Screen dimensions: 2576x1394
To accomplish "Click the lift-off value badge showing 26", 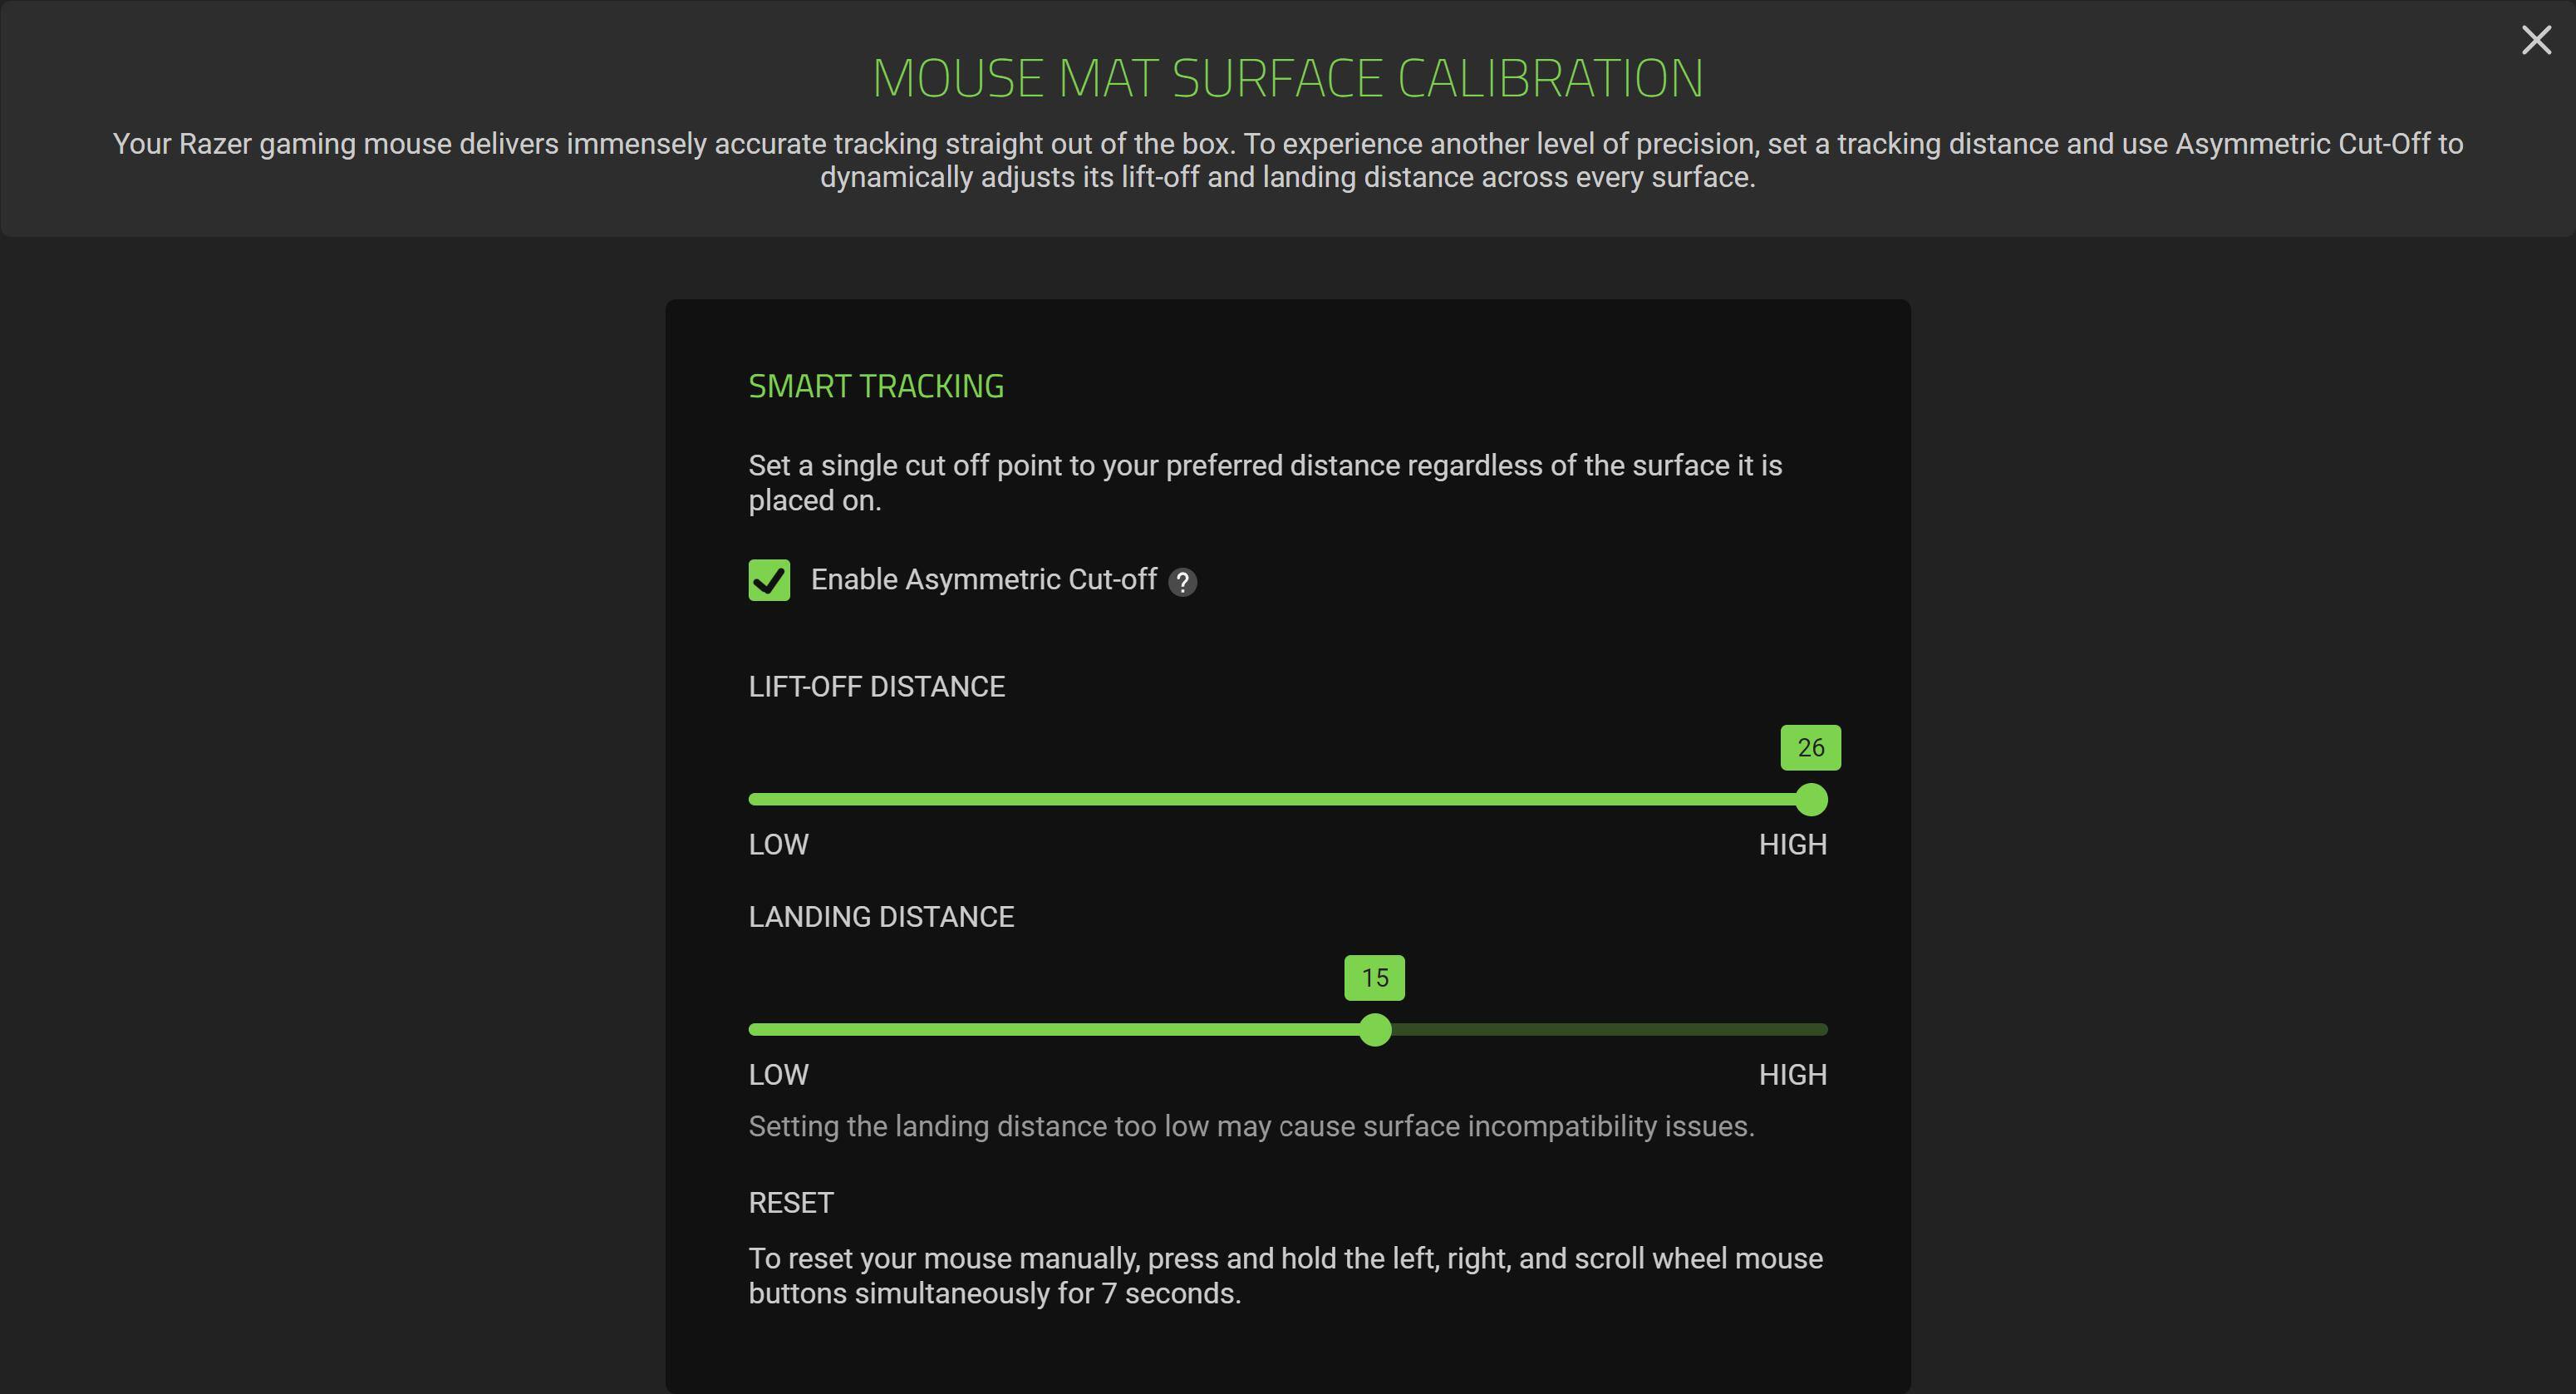I will (1810, 748).
